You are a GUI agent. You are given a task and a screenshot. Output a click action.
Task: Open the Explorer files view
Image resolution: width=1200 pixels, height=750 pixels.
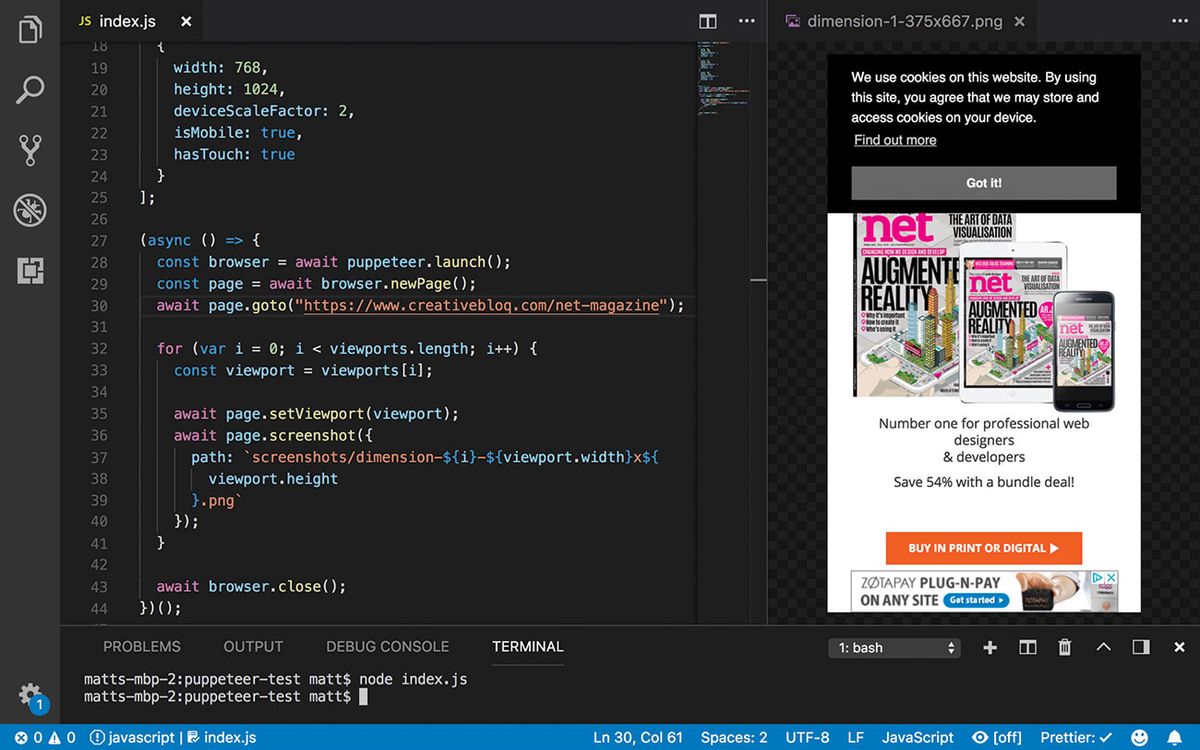click(x=30, y=30)
